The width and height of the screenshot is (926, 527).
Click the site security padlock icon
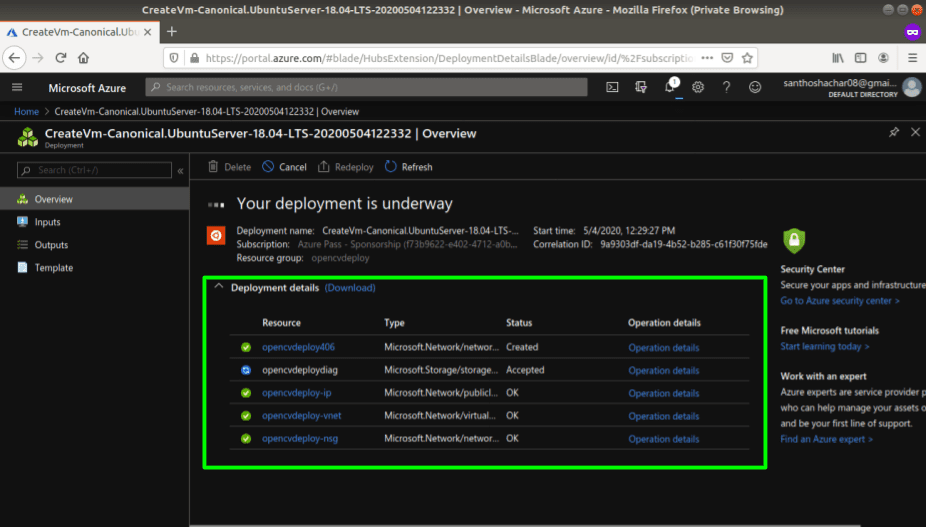pyautogui.click(x=194, y=58)
